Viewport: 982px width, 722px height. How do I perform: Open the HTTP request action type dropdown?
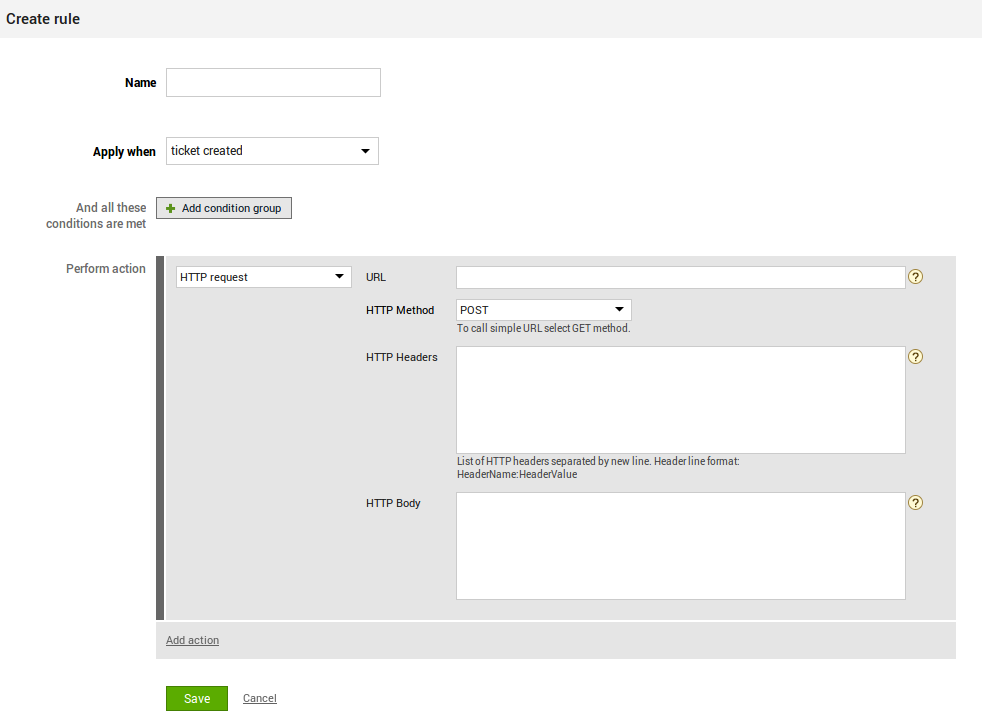[264, 277]
